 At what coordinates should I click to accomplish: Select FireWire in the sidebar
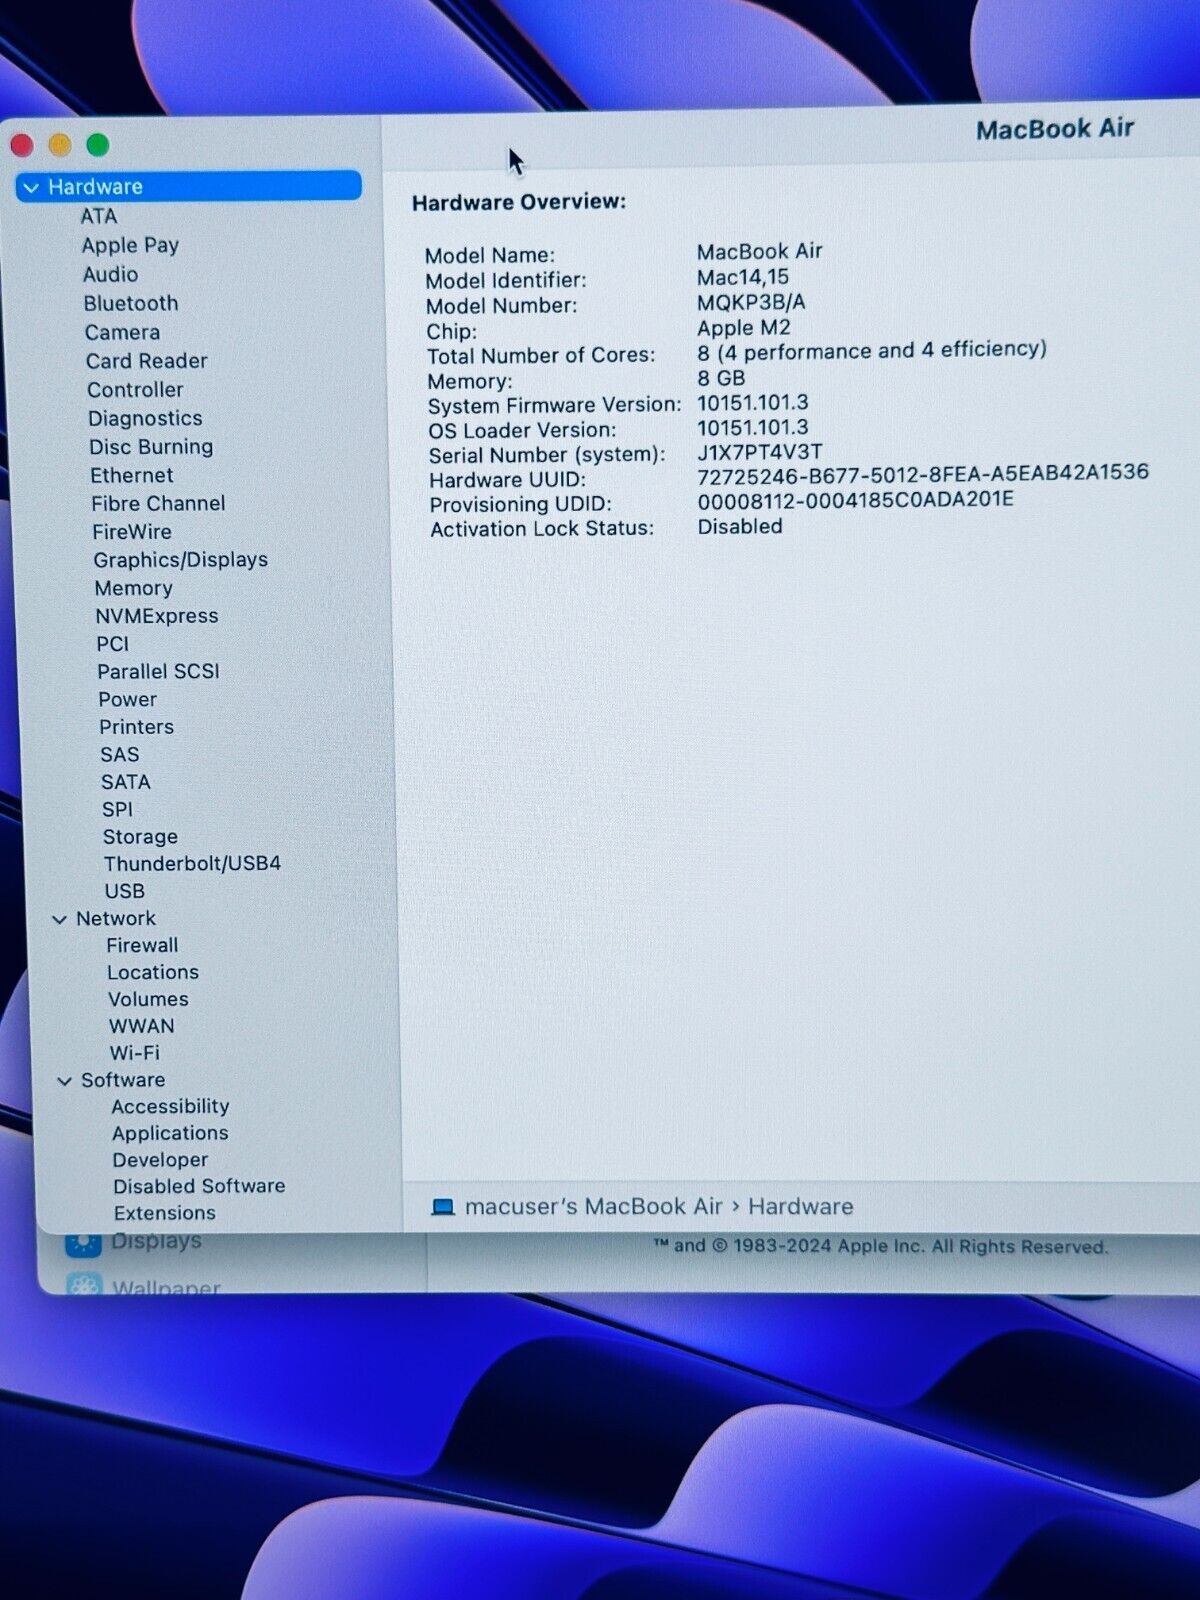pyautogui.click(x=132, y=532)
